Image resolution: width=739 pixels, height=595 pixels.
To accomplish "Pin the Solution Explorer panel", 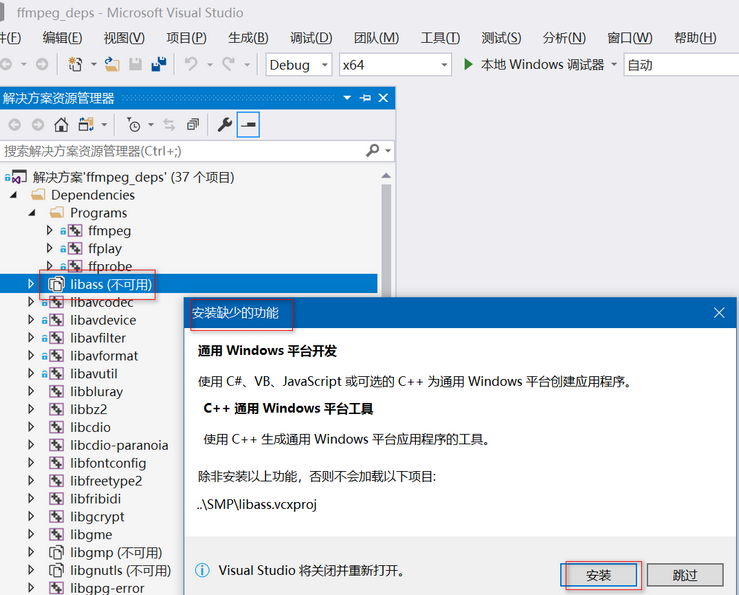I will [x=365, y=98].
